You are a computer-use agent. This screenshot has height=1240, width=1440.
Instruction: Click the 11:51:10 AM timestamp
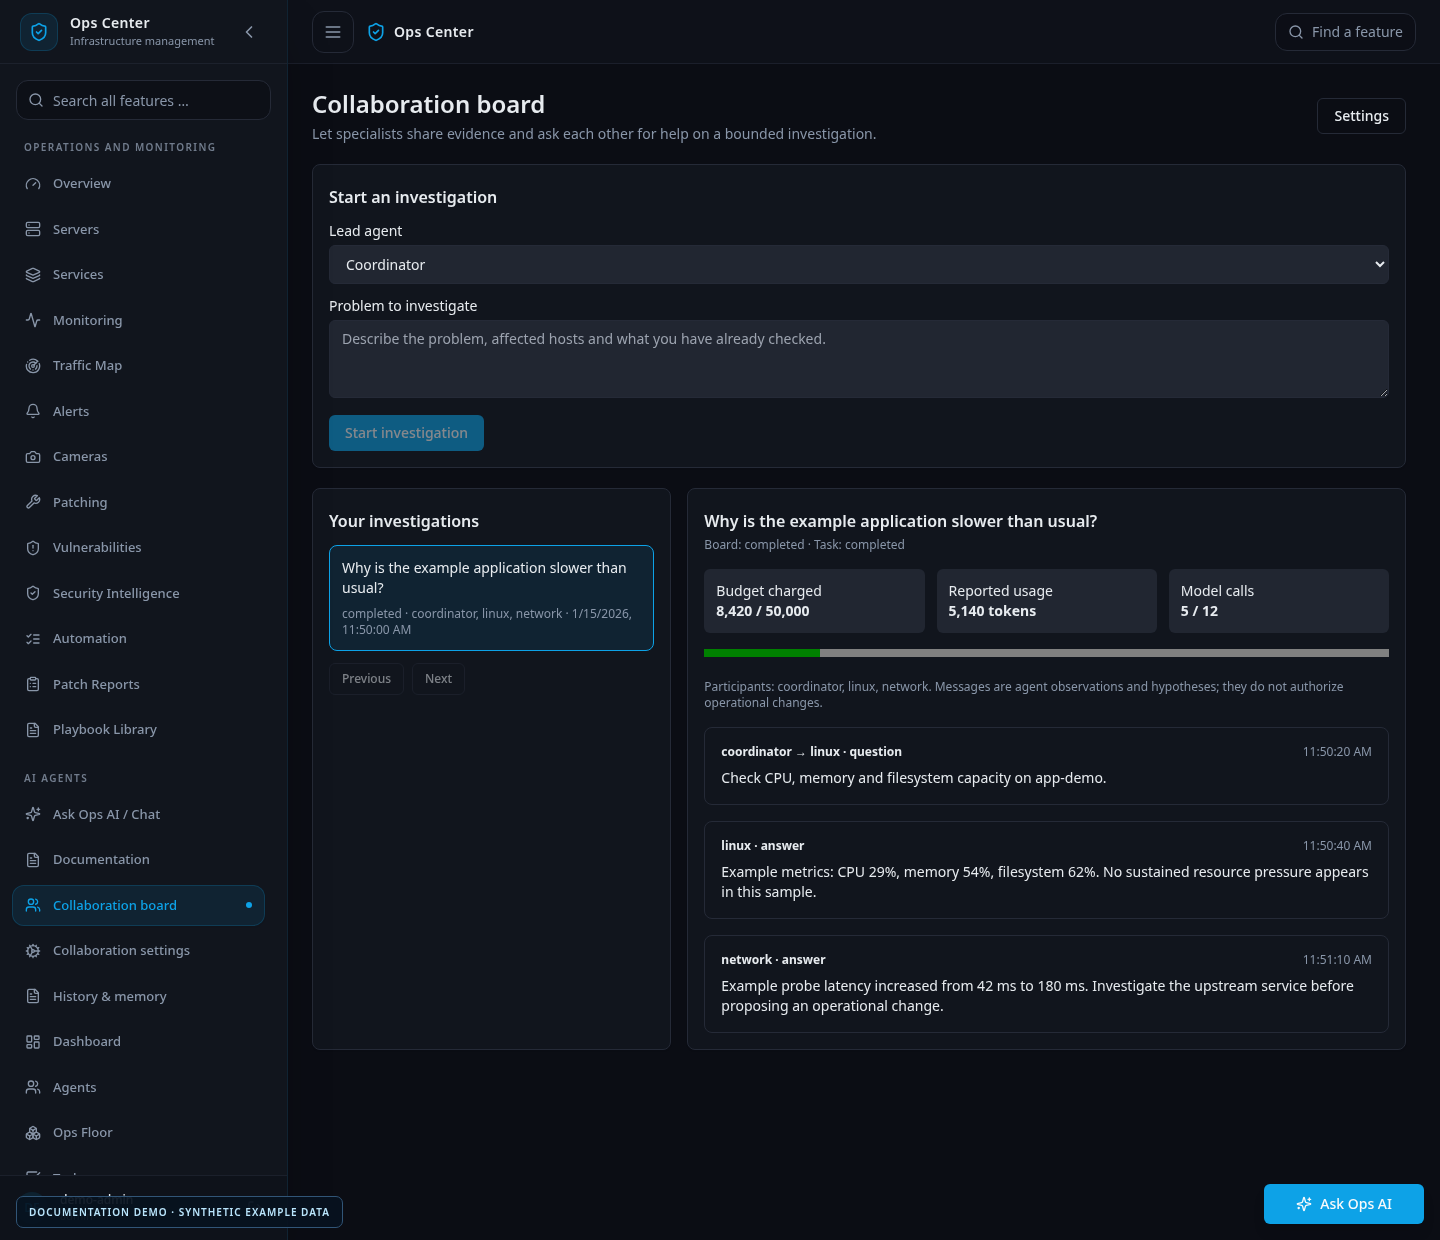click(x=1337, y=960)
